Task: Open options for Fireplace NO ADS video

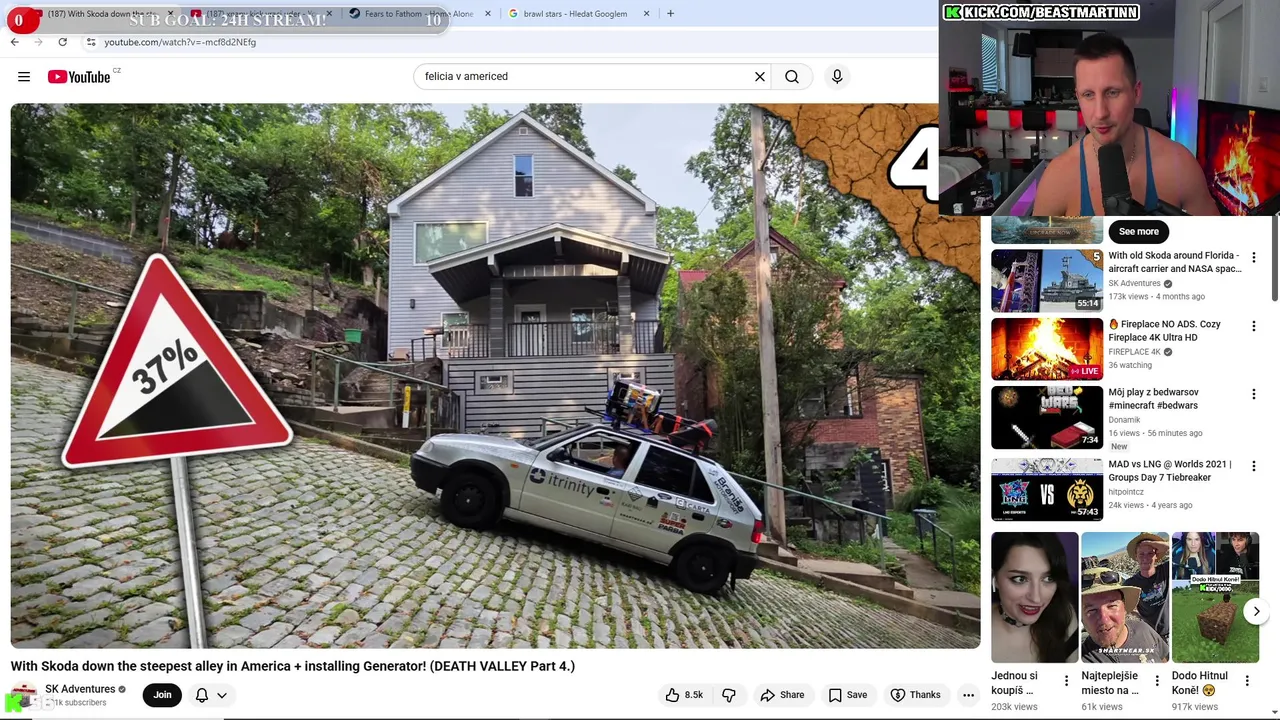Action: click(x=1253, y=326)
